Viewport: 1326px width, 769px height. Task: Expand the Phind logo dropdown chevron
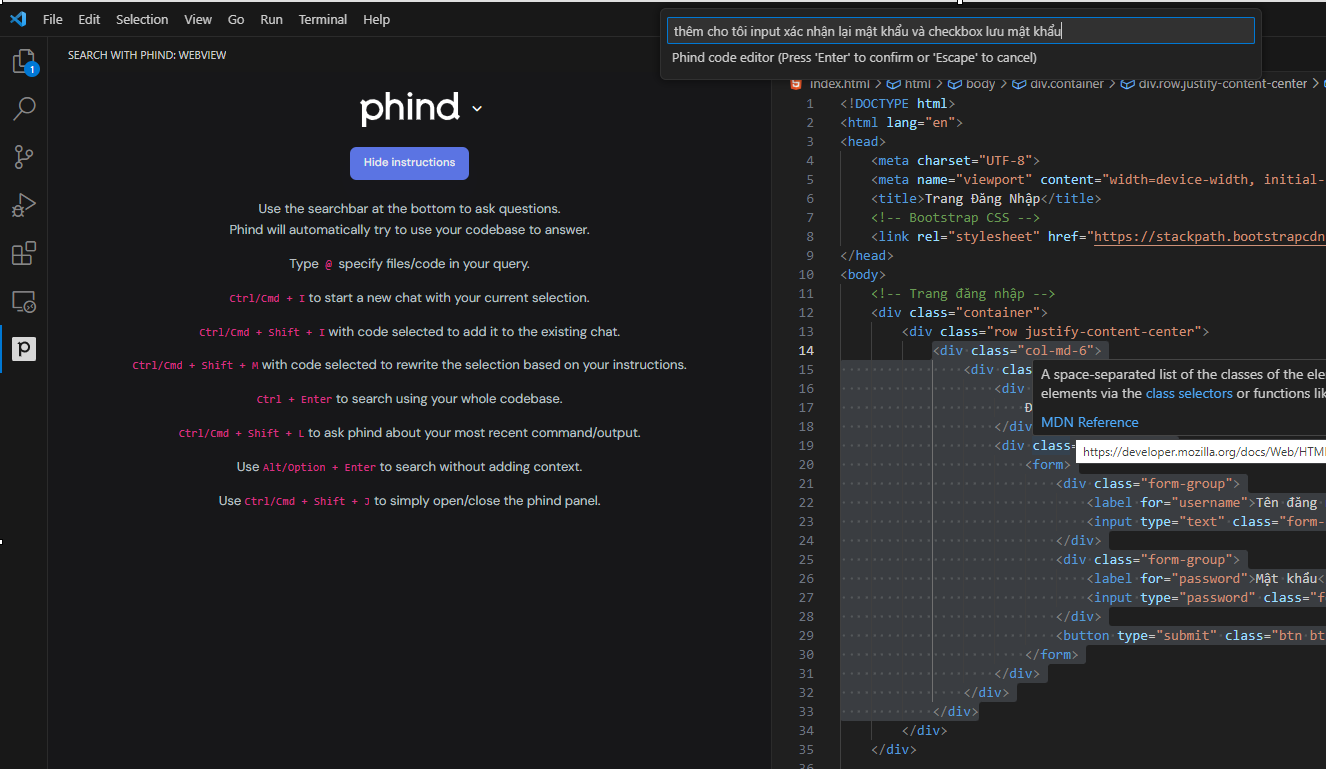coord(477,109)
